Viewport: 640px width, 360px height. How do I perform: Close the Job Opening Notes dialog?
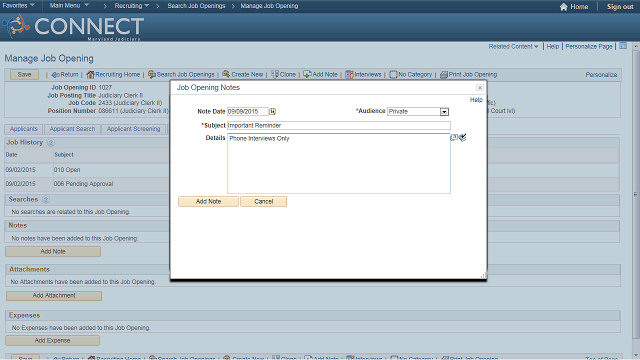(480, 88)
